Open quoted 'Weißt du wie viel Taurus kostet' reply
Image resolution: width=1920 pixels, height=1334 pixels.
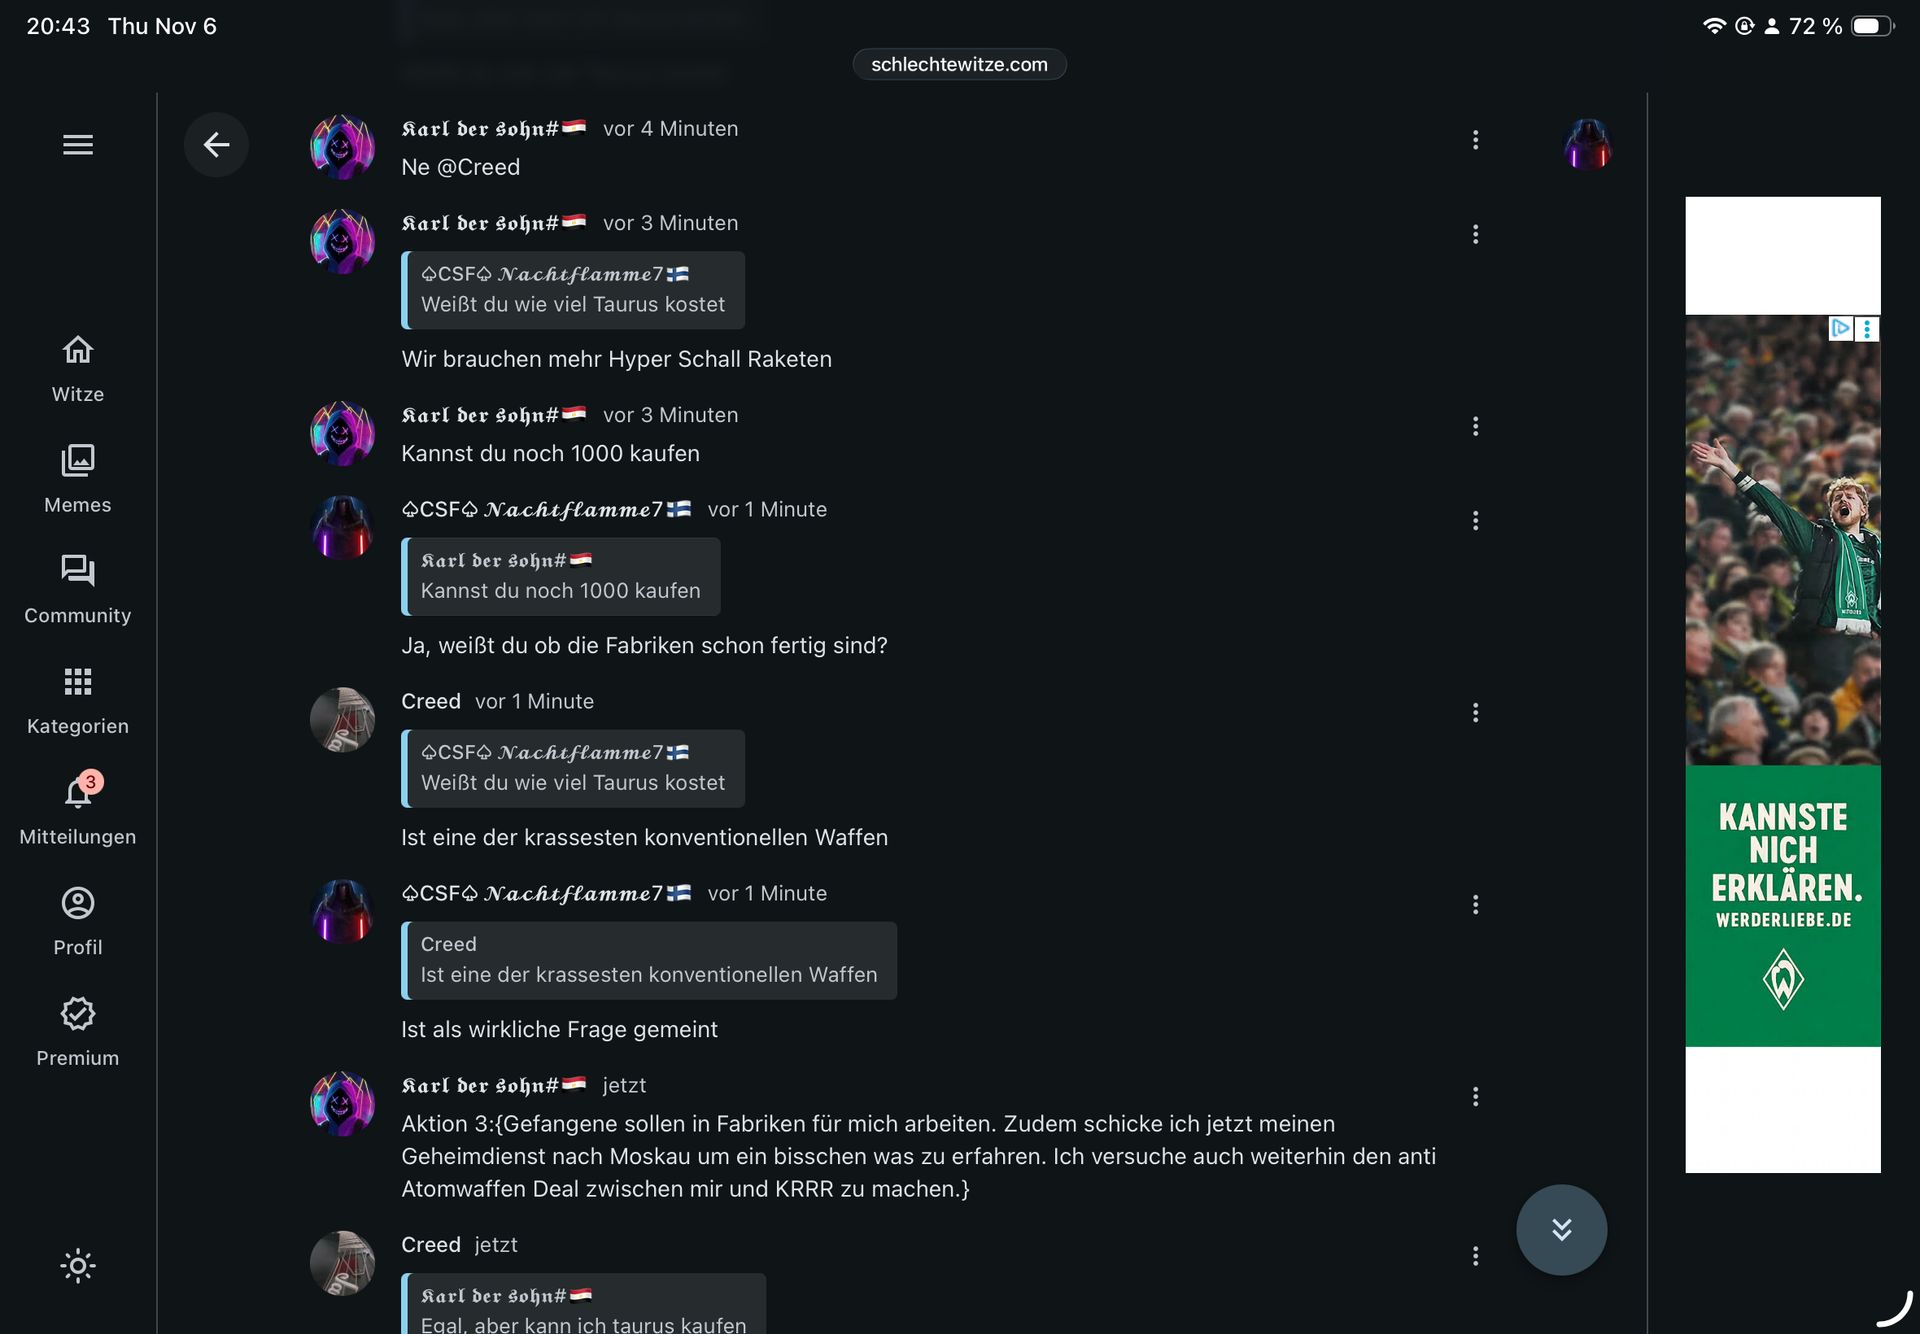pos(573,290)
